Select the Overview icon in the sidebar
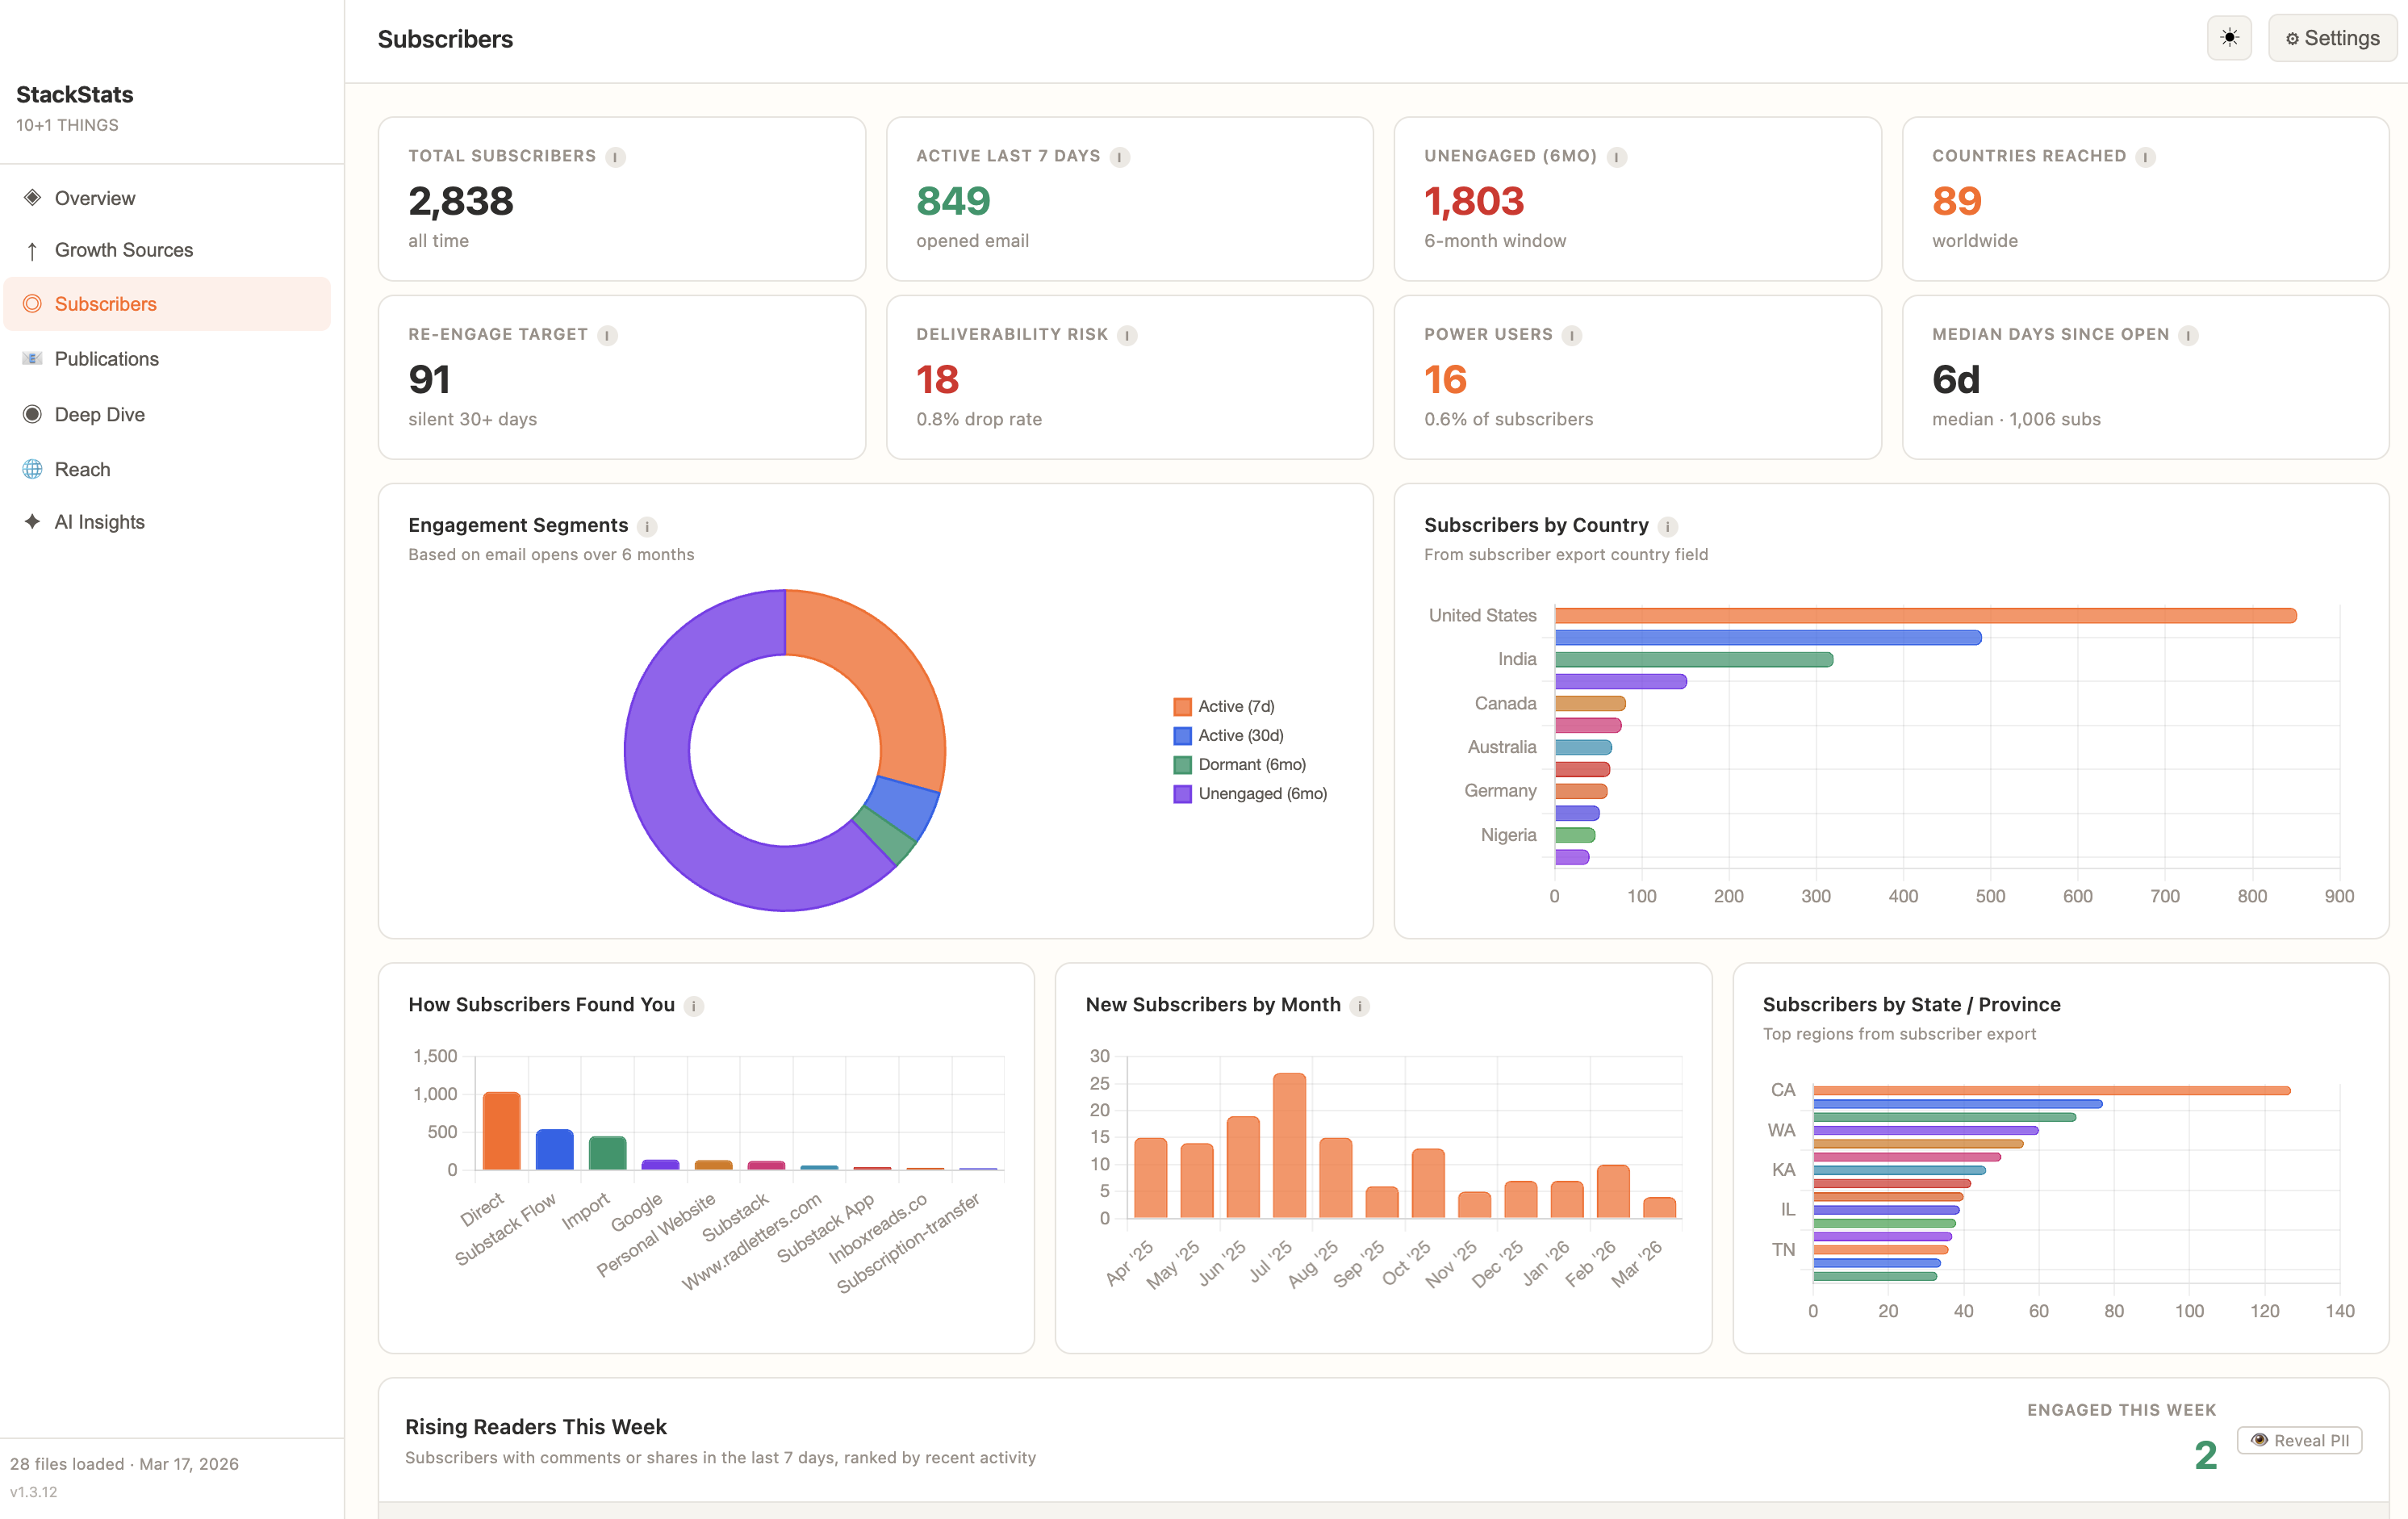The height and width of the screenshot is (1519, 2408). pos(33,197)
